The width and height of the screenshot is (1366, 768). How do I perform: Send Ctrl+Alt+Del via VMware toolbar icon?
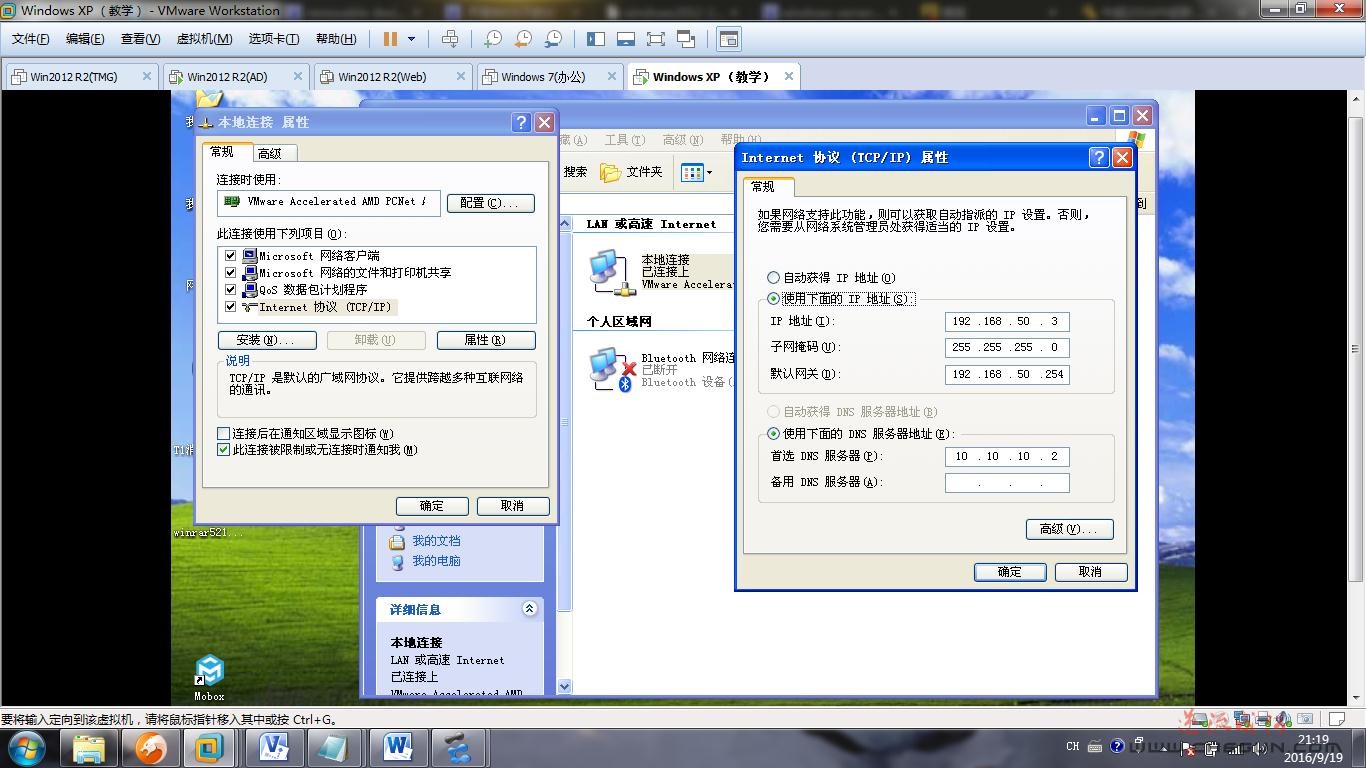[x=450, y=39]
